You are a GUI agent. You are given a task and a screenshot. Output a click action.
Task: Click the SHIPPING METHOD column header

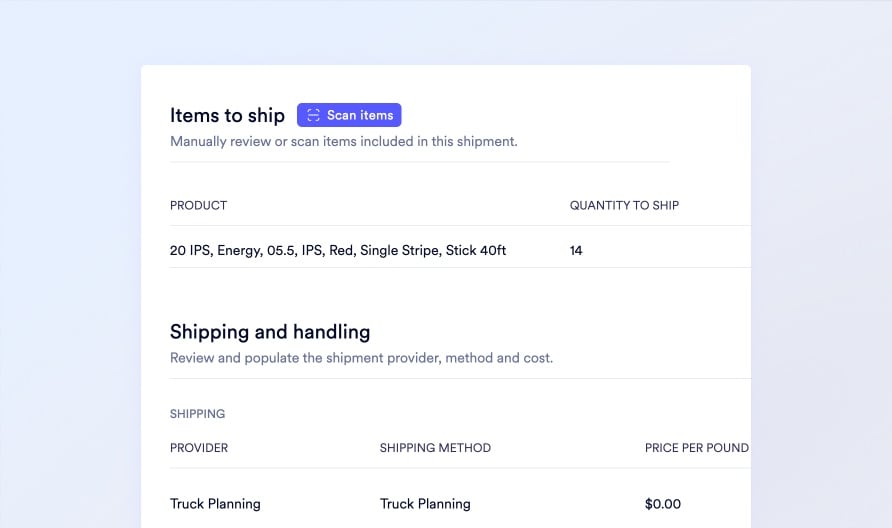pyautogui.click(x=435, y=447)
